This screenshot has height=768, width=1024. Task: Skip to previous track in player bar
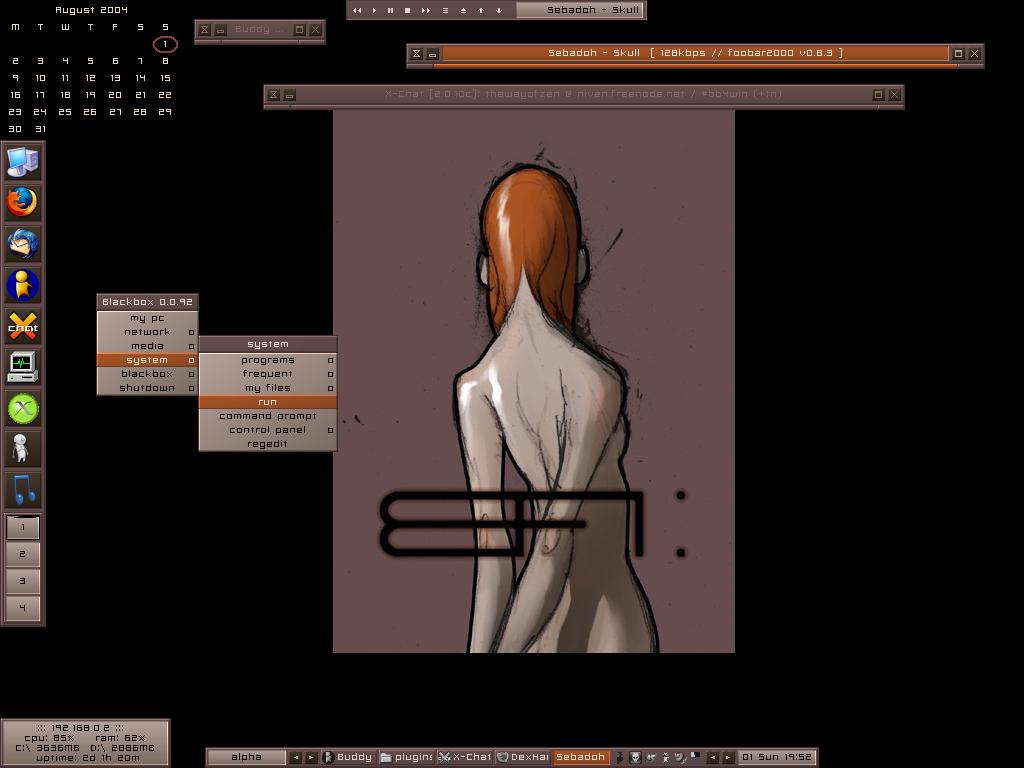coord(357,10)
